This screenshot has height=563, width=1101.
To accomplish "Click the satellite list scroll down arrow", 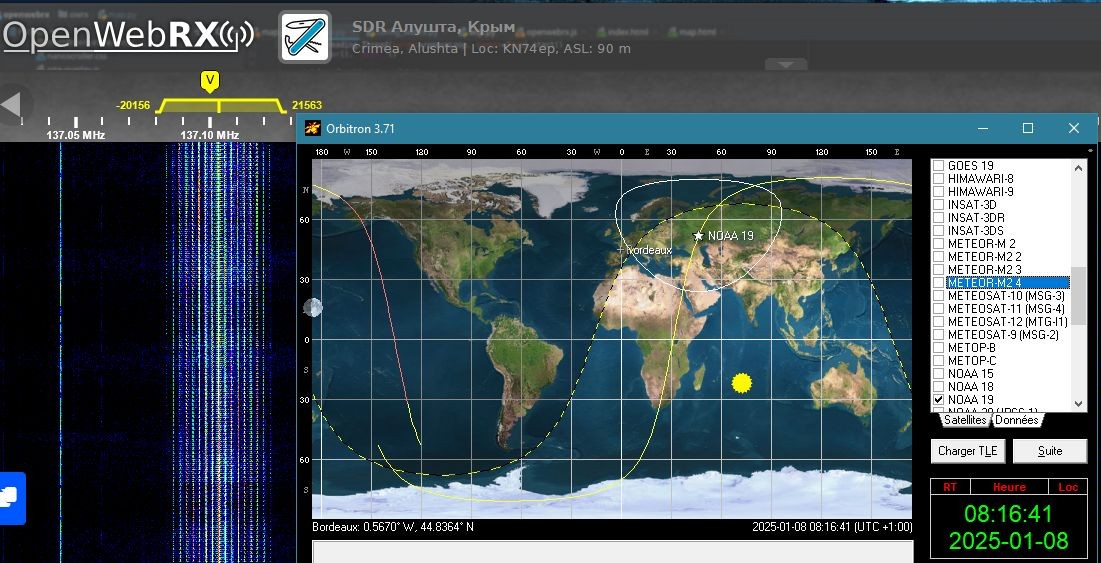I will [1079, 404].
